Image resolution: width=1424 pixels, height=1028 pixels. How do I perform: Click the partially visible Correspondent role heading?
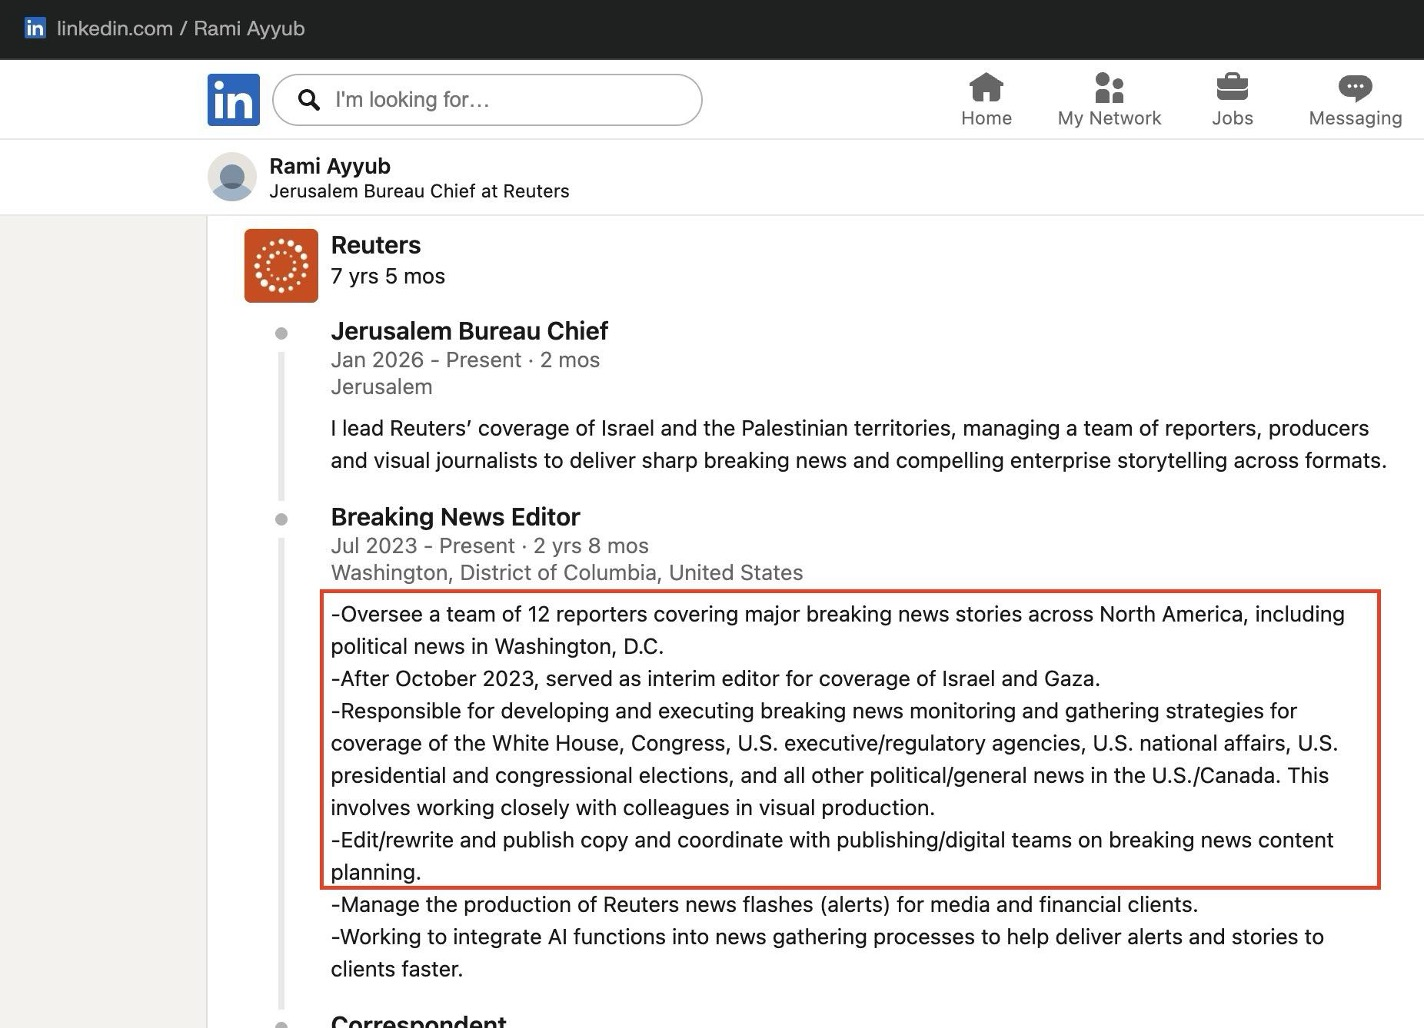[418, 1020]
